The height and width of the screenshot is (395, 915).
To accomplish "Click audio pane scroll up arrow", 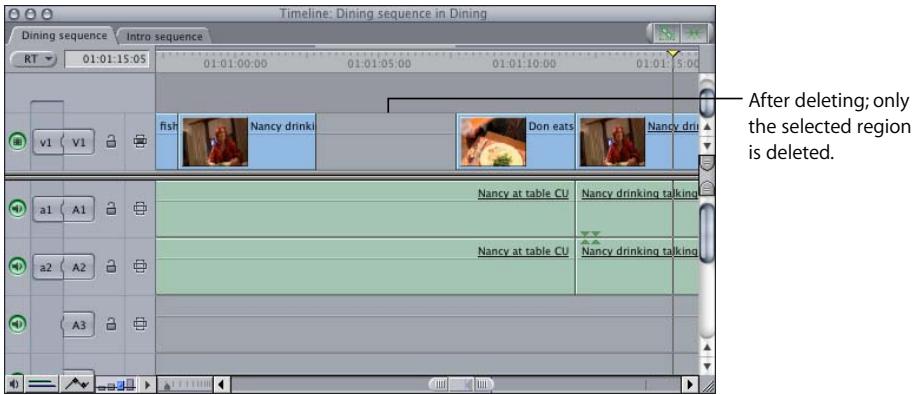I will 707,348.
